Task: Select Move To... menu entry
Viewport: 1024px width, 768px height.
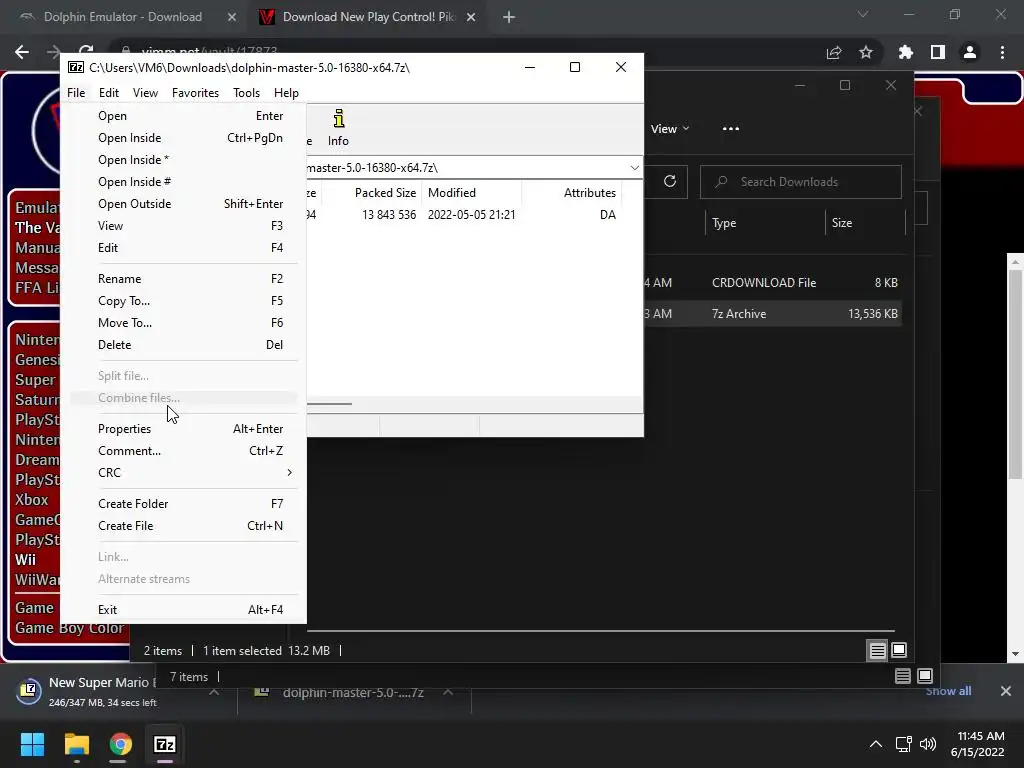Action: tap(183, 323)
